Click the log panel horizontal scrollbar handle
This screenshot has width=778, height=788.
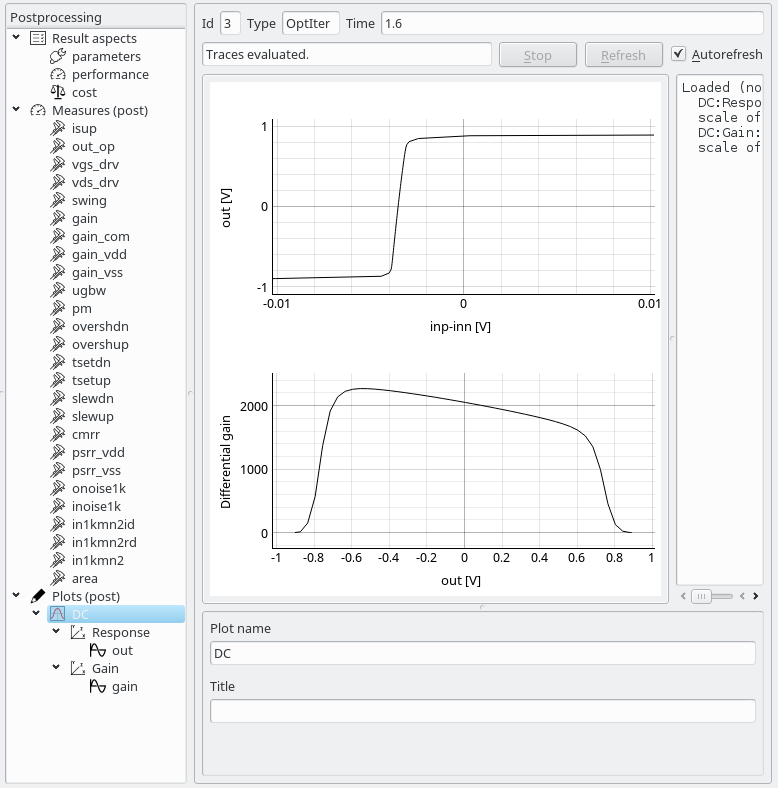702,597
